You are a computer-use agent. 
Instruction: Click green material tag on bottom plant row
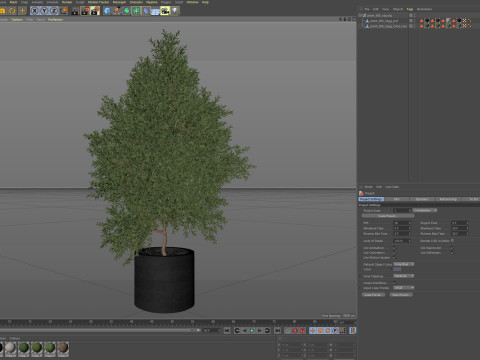point(427,26)
